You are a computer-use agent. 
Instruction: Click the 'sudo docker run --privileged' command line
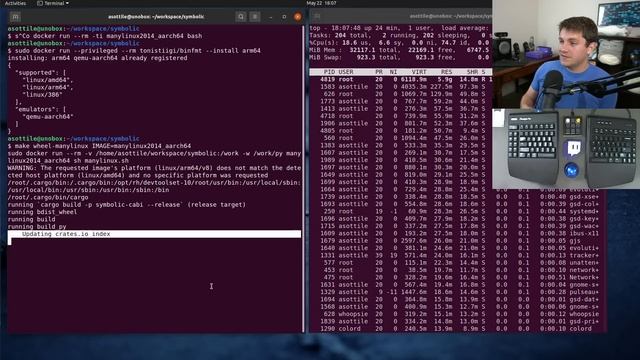tap(138, 51)
